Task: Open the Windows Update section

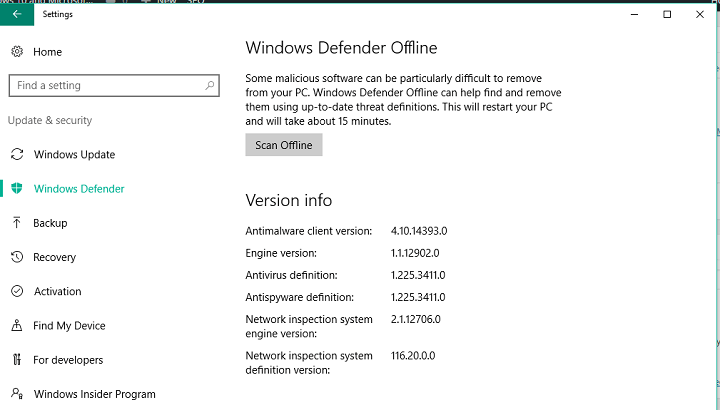Action: [74, 155]
